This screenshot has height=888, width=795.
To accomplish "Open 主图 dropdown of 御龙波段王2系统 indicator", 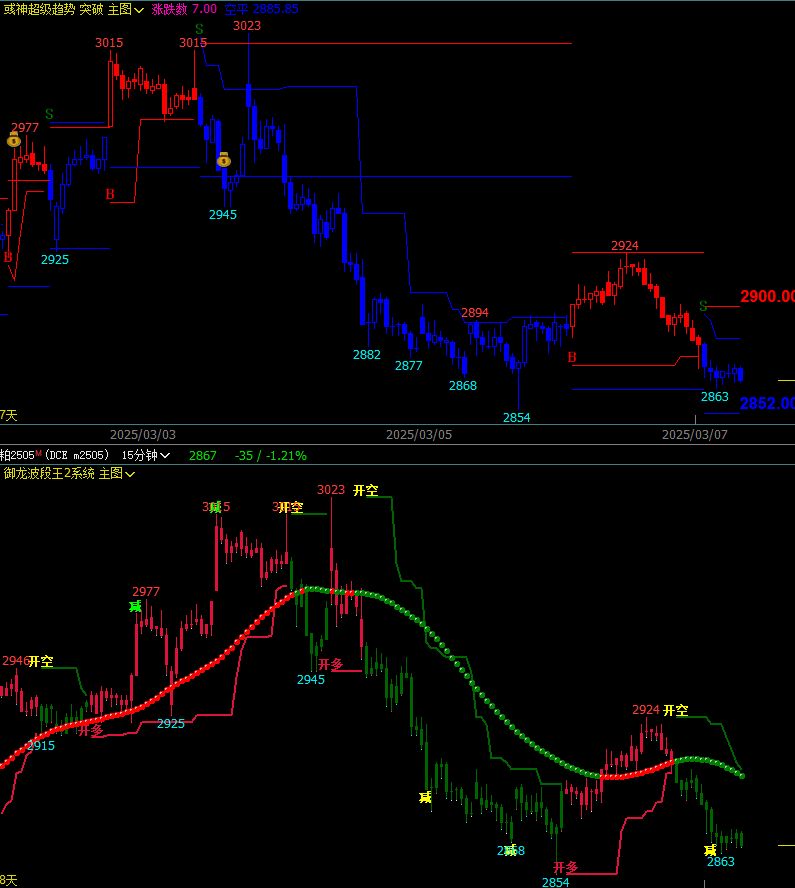I will coord(117,473).
